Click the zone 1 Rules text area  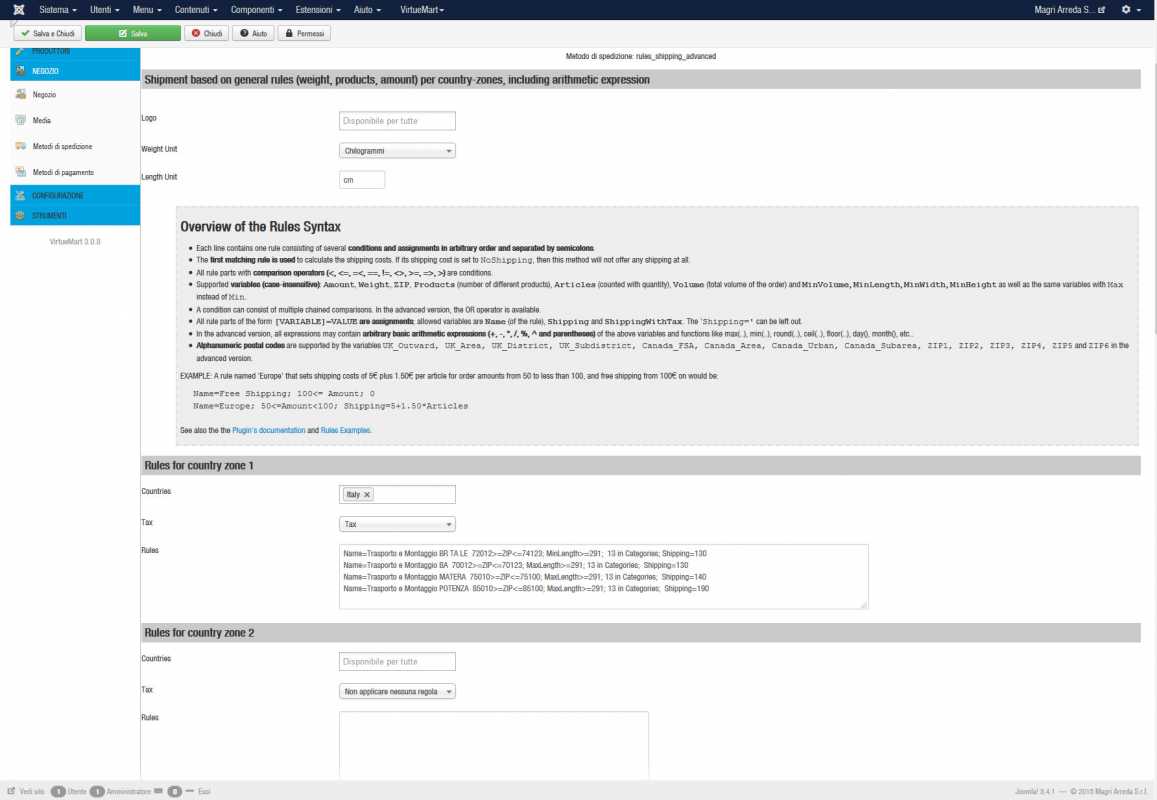coord(603,576)
